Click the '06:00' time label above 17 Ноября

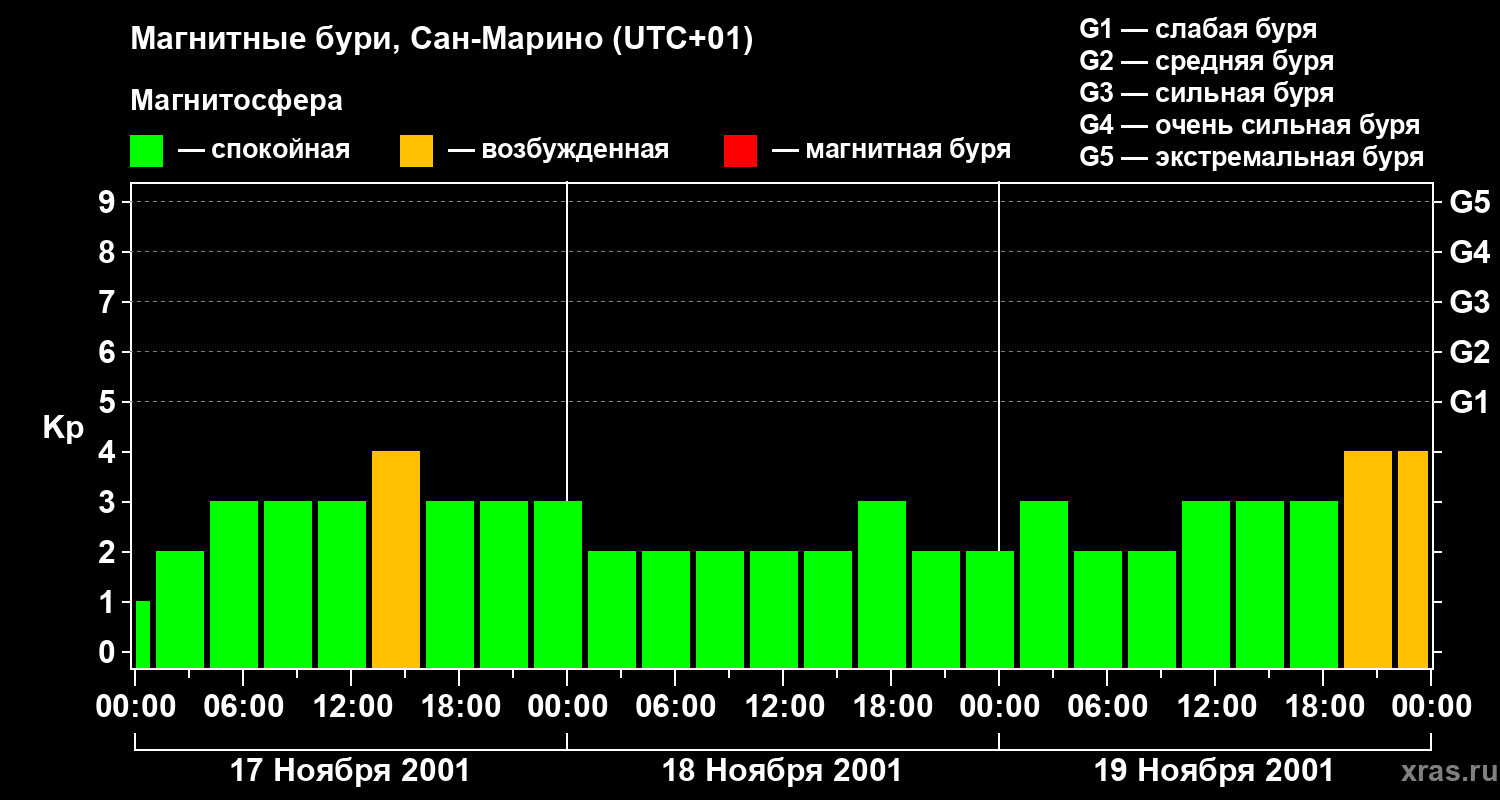point(243,706)
